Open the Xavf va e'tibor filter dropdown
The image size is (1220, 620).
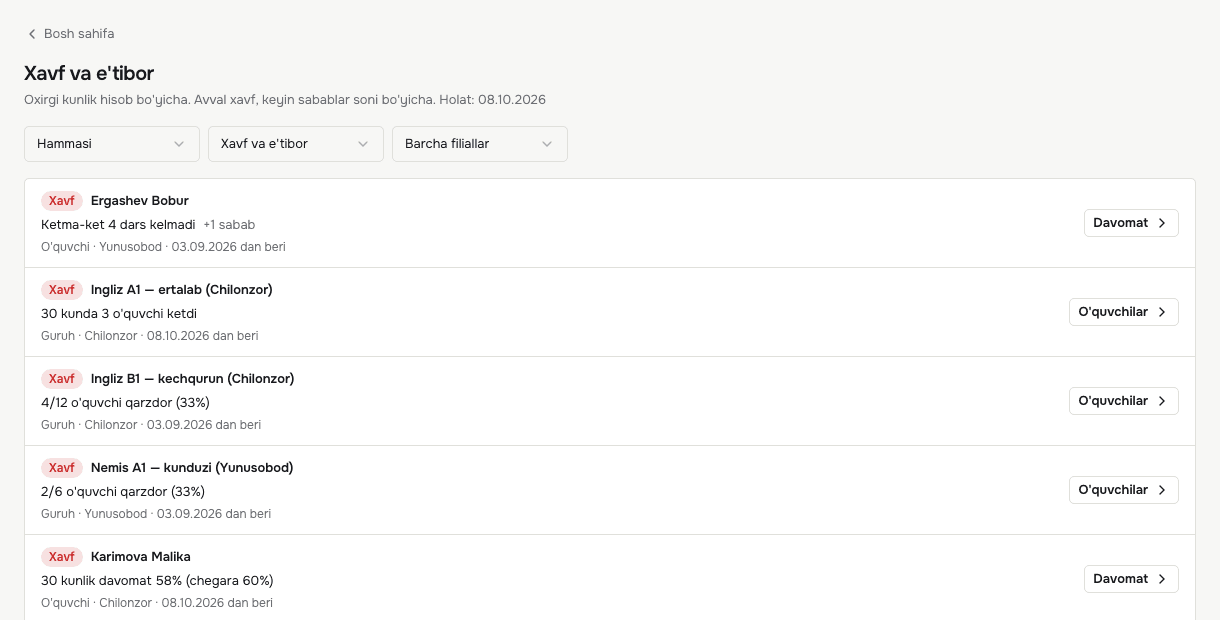coord(296,144)
